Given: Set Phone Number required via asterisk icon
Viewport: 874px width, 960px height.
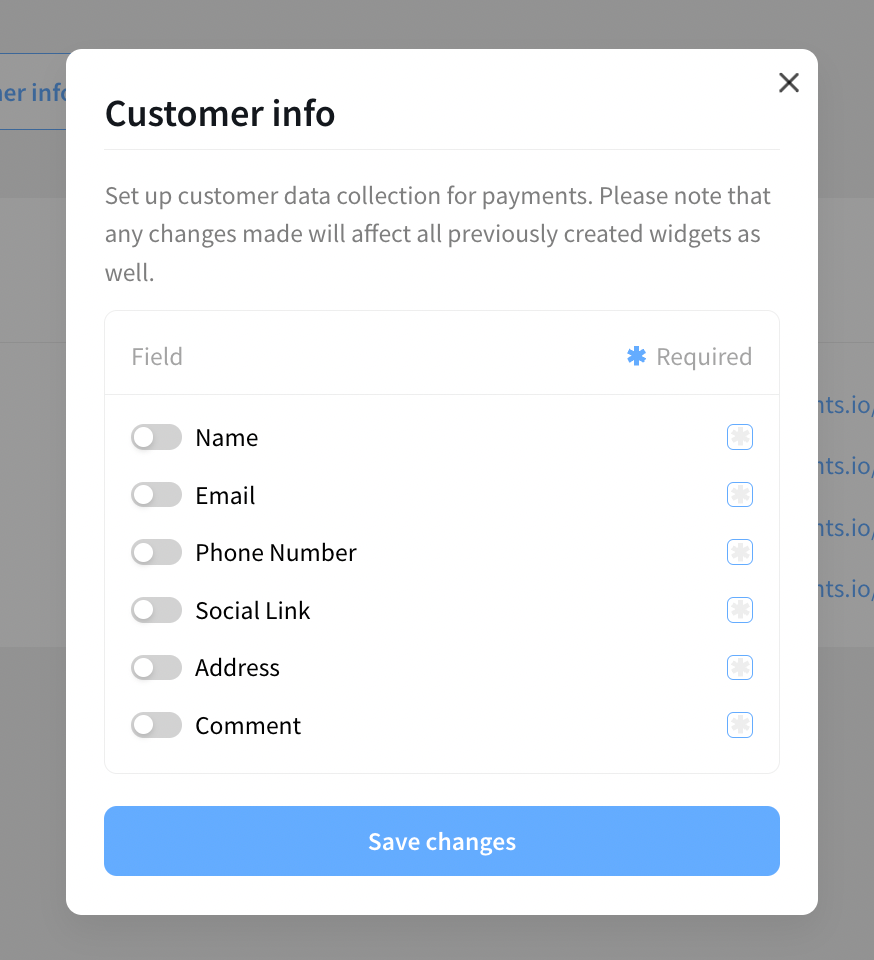Looking at the screenshot, I should click(x=739, y=553).
